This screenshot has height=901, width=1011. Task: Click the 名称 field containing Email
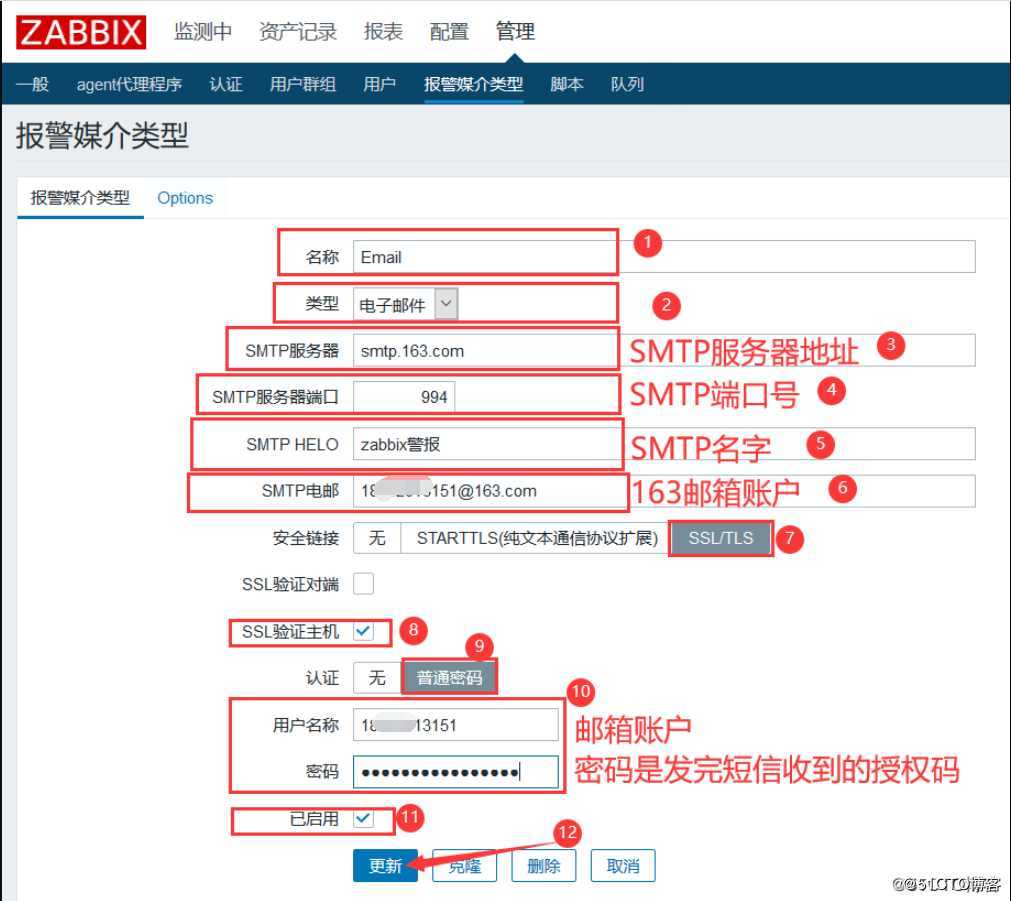664,257
